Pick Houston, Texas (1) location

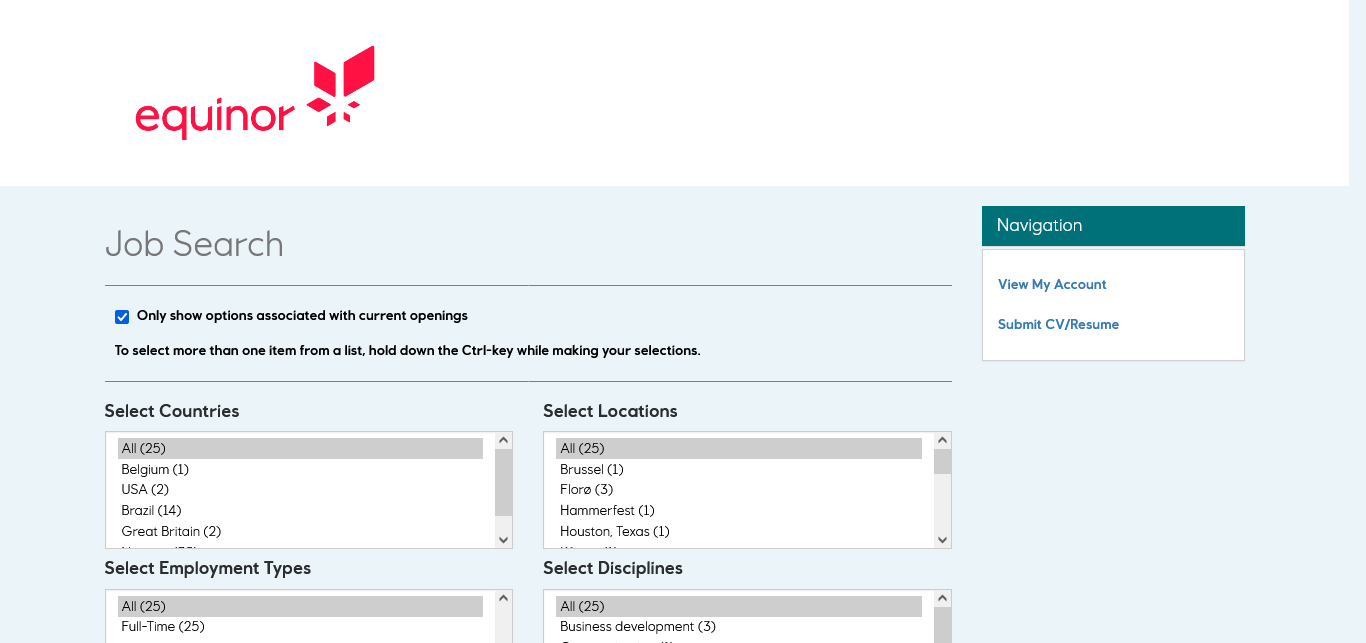(x=614, y=532)
